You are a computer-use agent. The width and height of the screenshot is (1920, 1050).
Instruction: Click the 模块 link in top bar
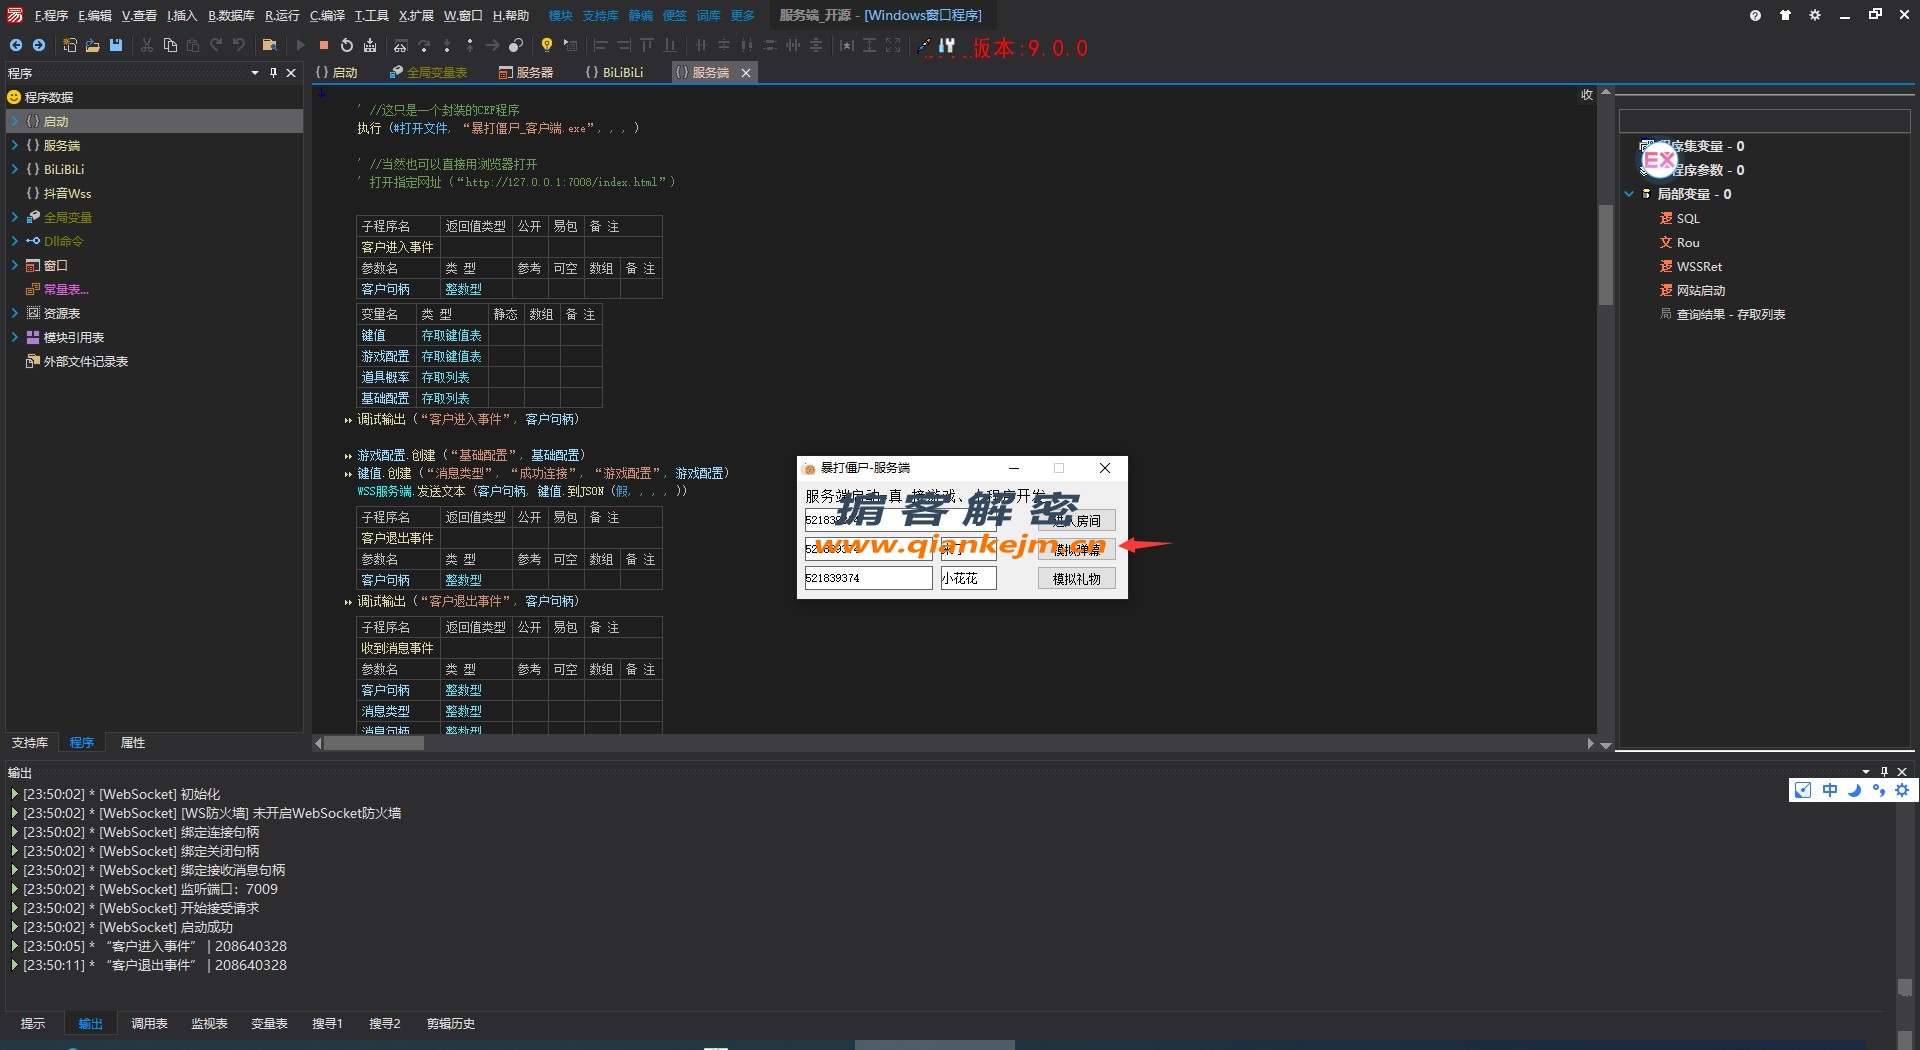click(x=561, y=15)
